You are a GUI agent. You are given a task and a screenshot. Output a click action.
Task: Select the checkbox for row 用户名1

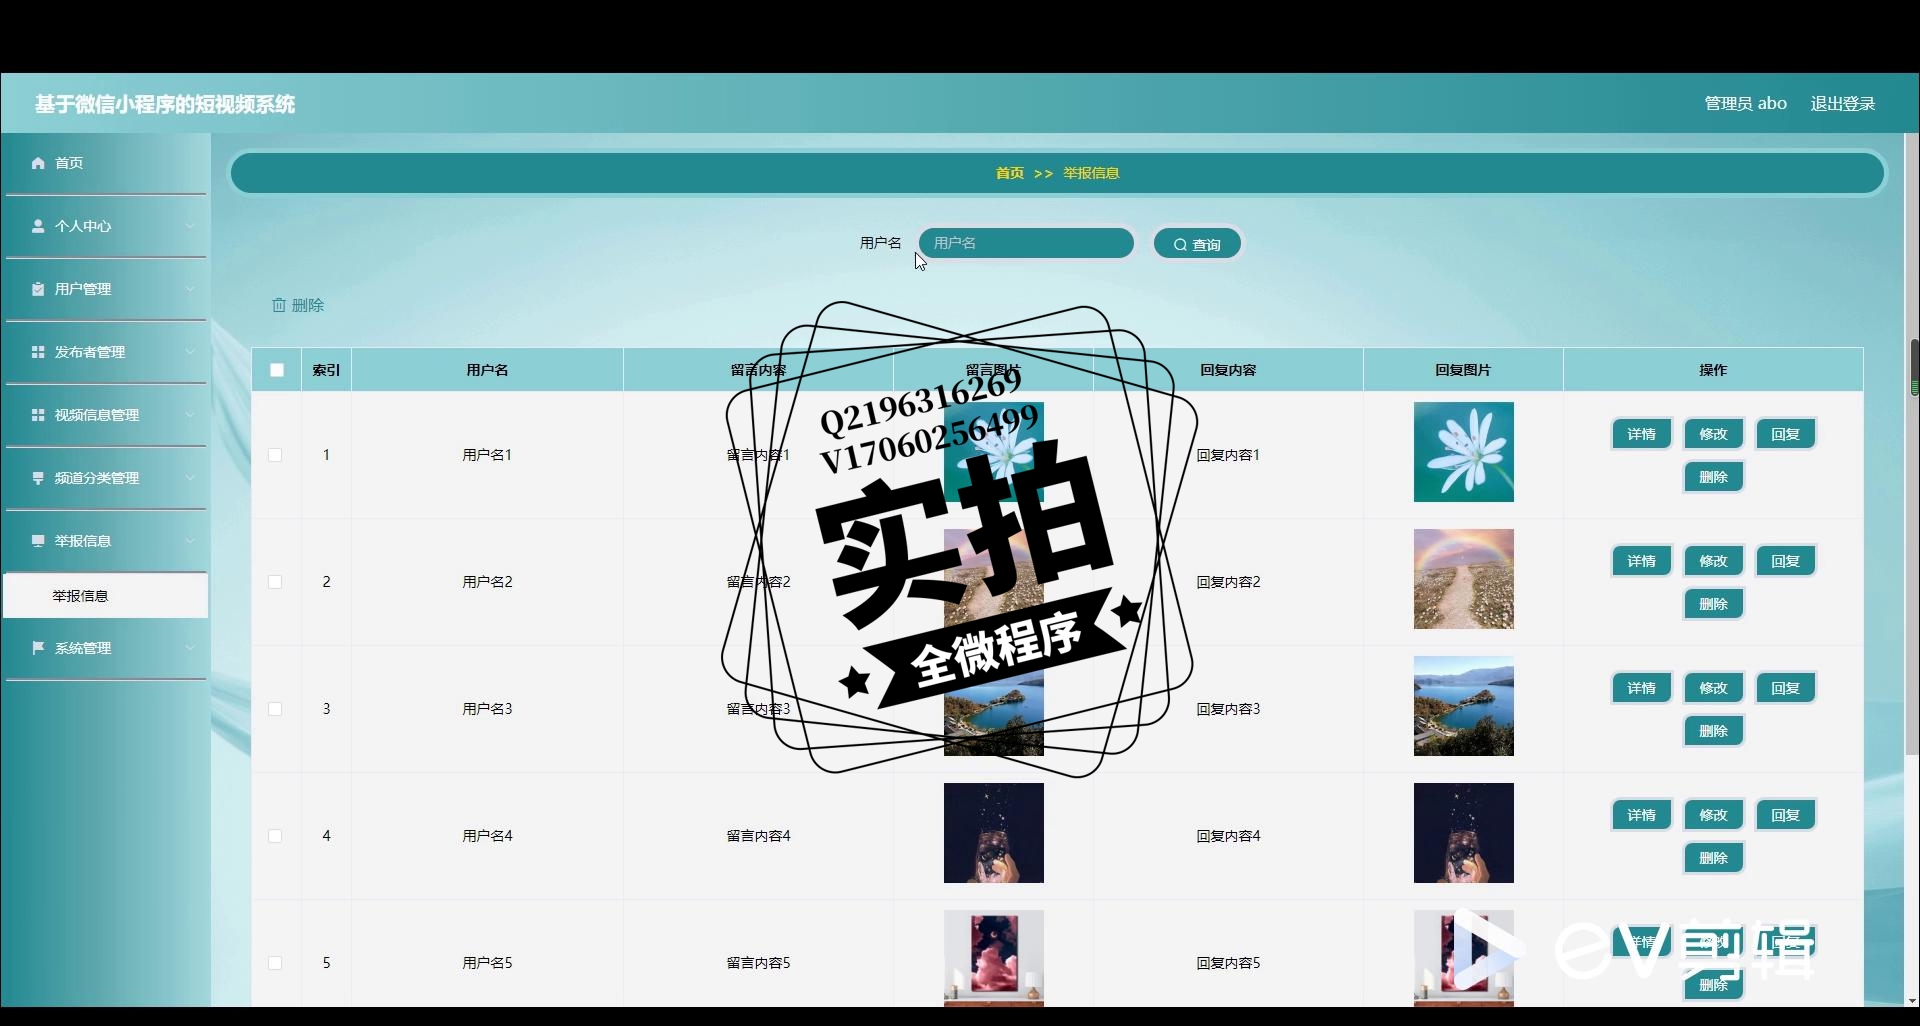[275, 455]
